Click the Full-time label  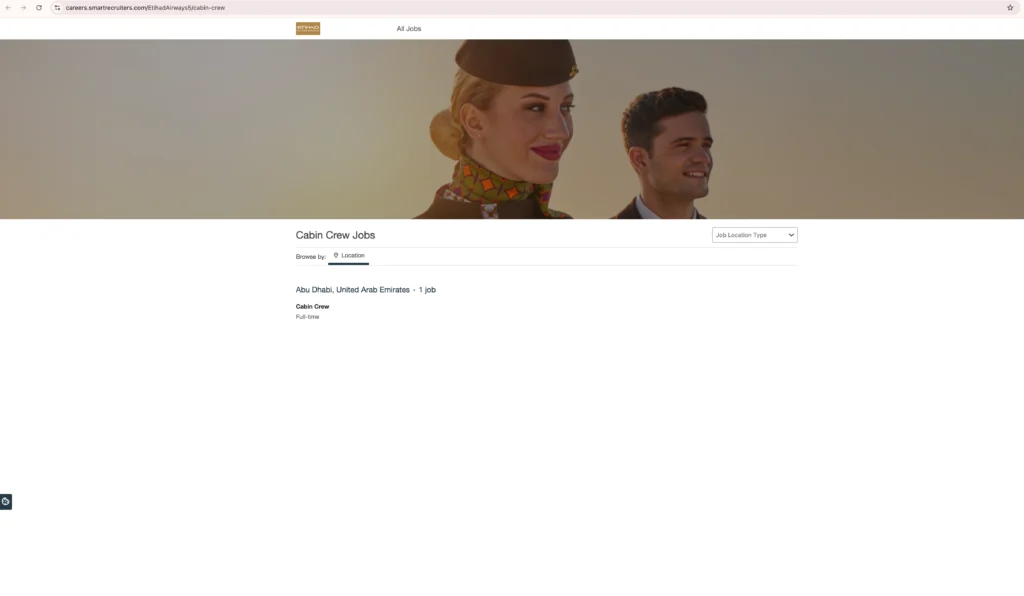point(308,317)
